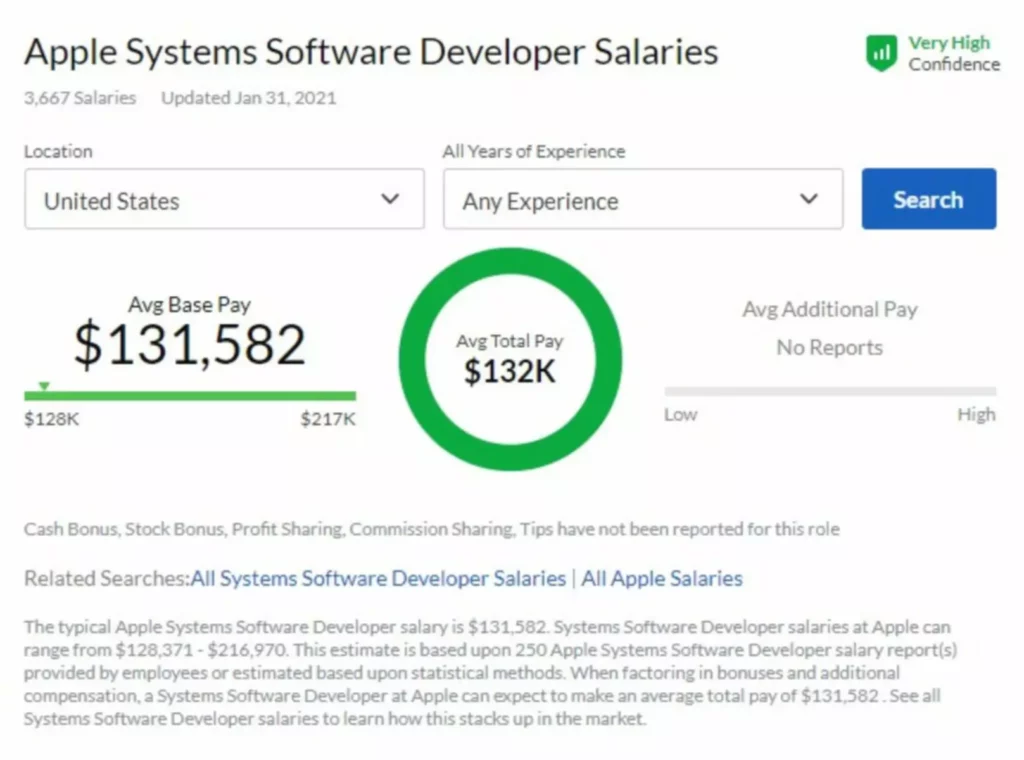Screen dimensions: 1024x760
Task: Click No Reports under Avg Additional Pay
Action: click(829, 347)
